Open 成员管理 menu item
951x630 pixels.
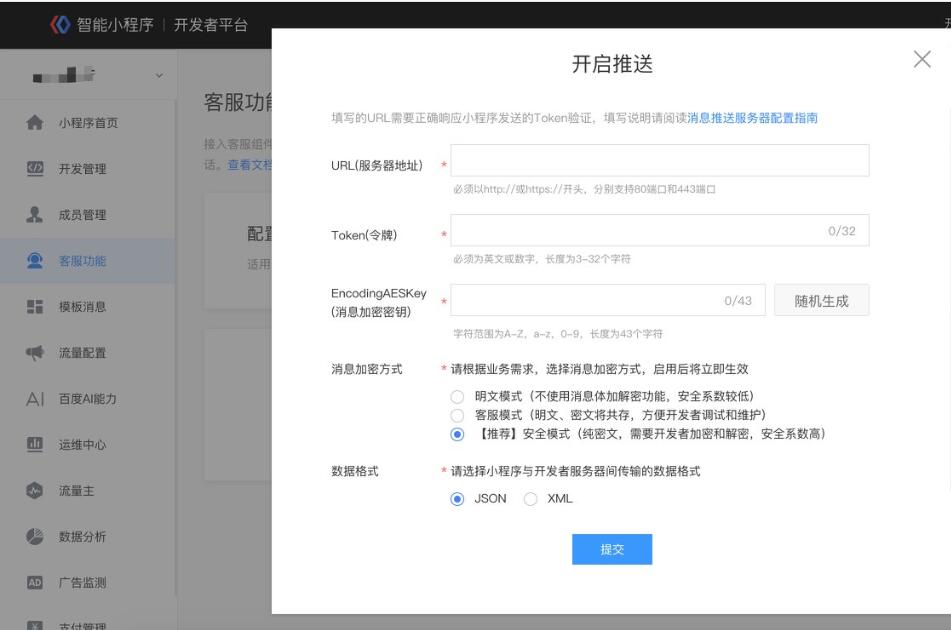(x=88, y=215)
